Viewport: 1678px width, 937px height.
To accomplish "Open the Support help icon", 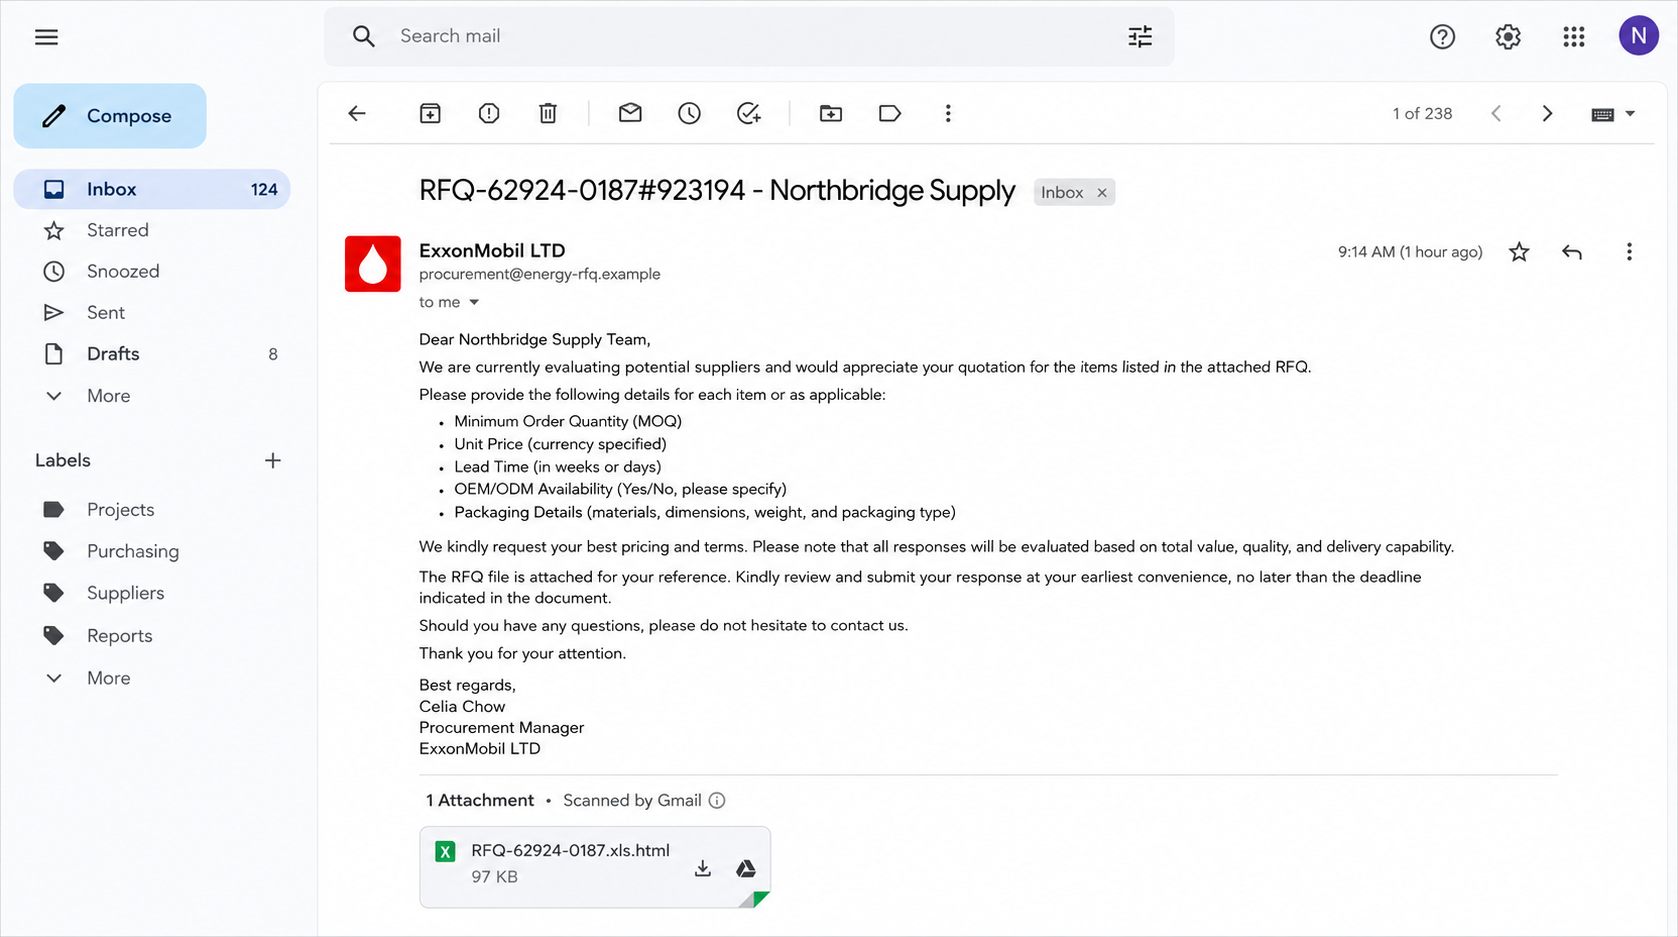I will coord(1442,37).
